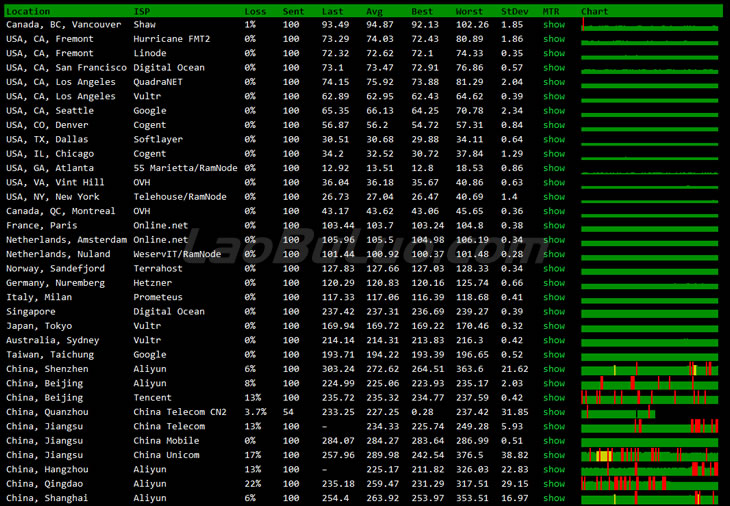Viewport: 730px width, 506px height.
Task: Click the Loss column header
Action: click(255, 11)
